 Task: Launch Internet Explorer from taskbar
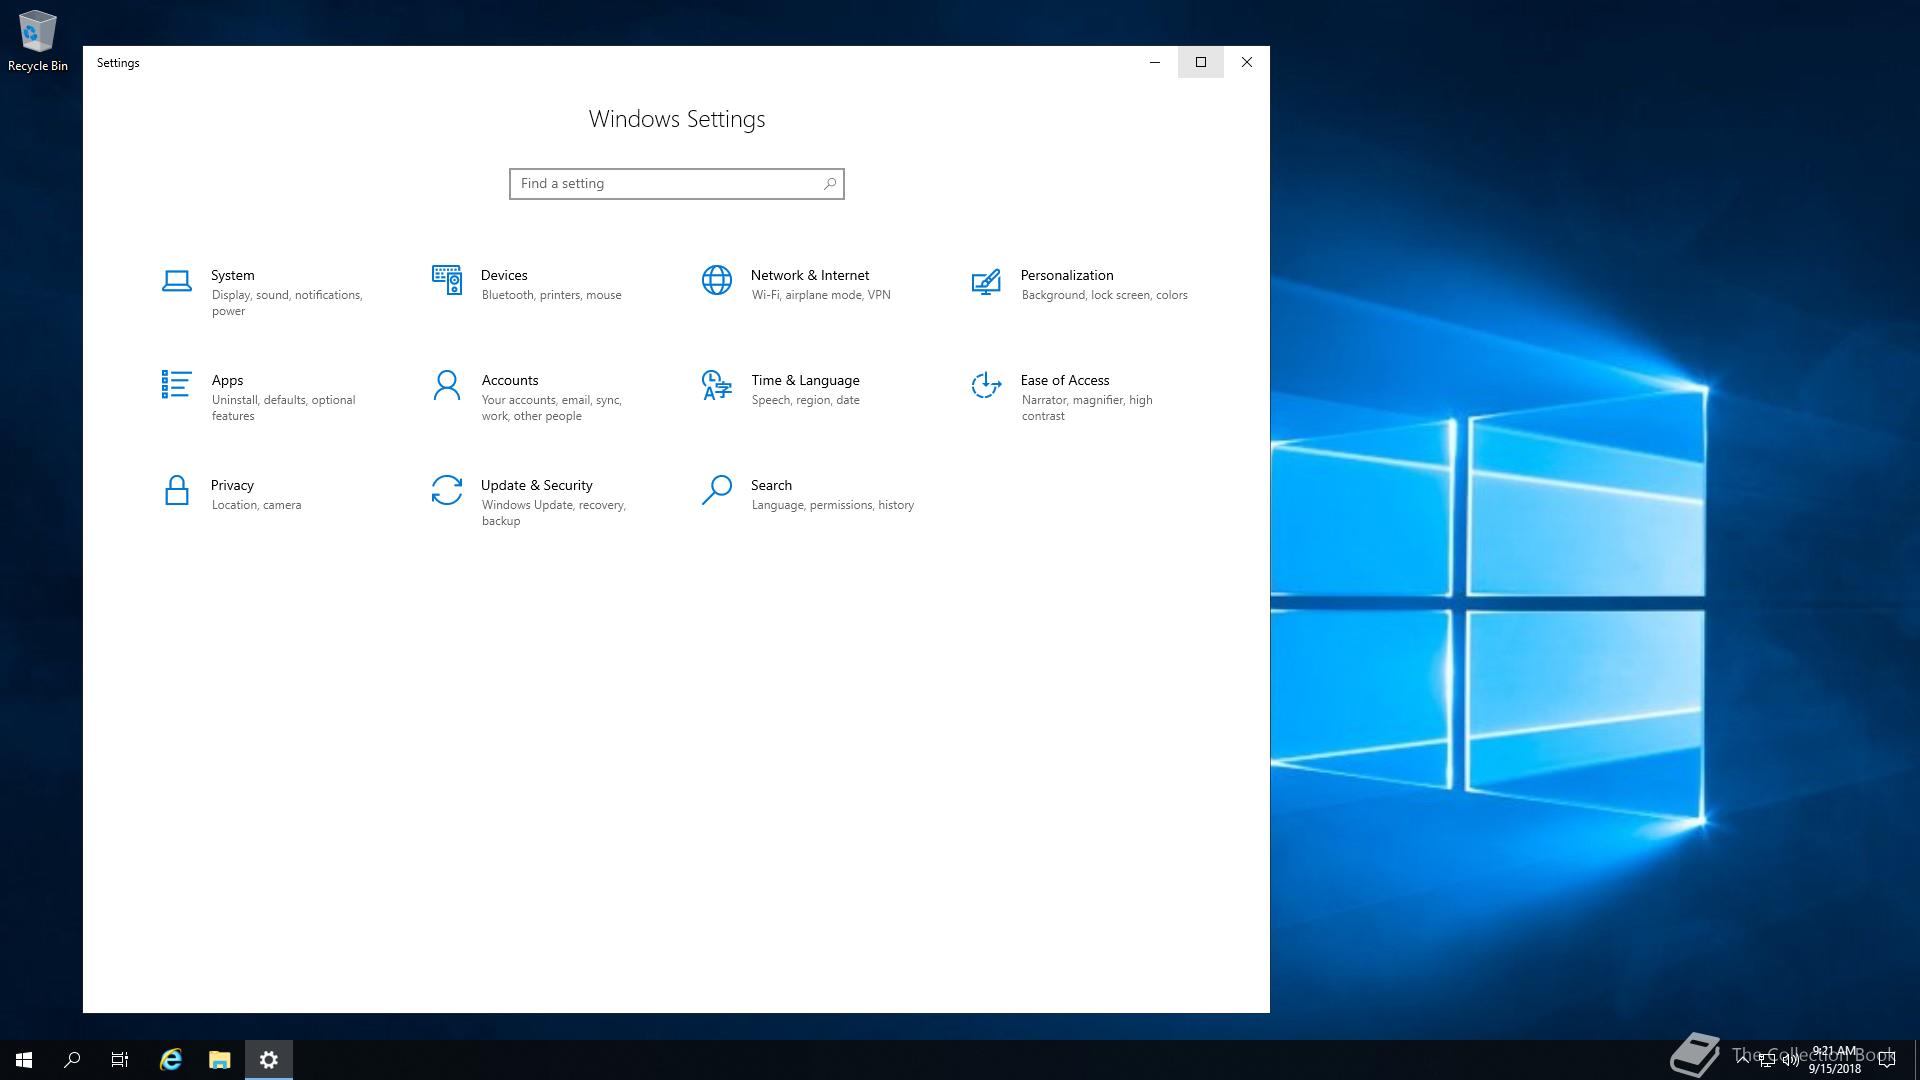(x=171, y=1060)
